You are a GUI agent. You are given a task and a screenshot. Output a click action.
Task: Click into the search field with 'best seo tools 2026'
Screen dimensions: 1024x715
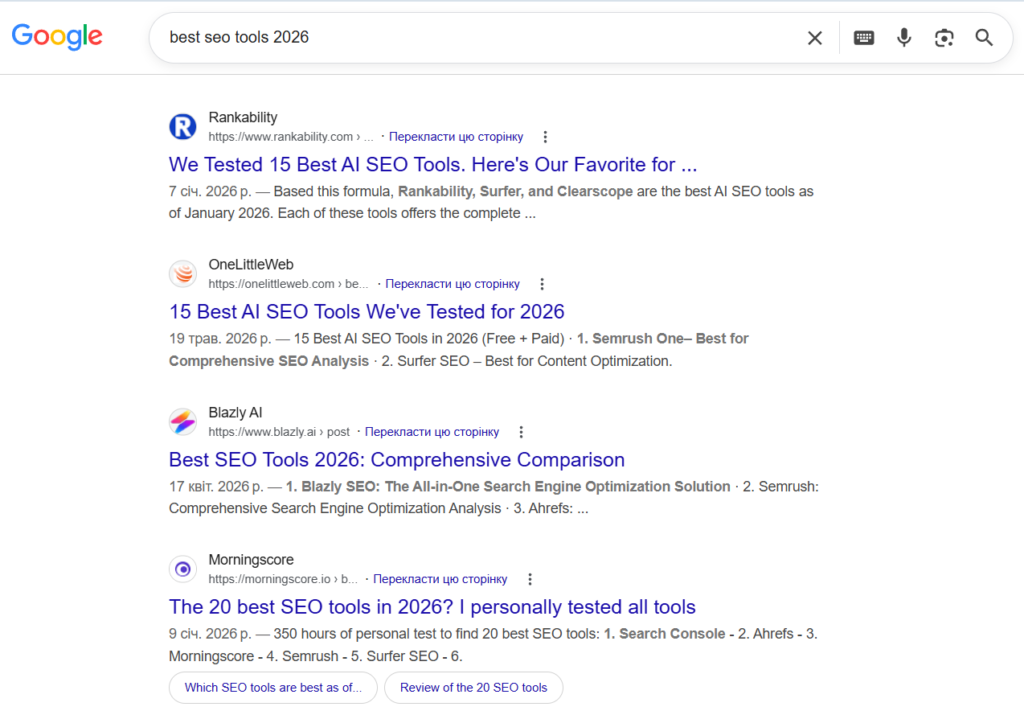[483, 37]
